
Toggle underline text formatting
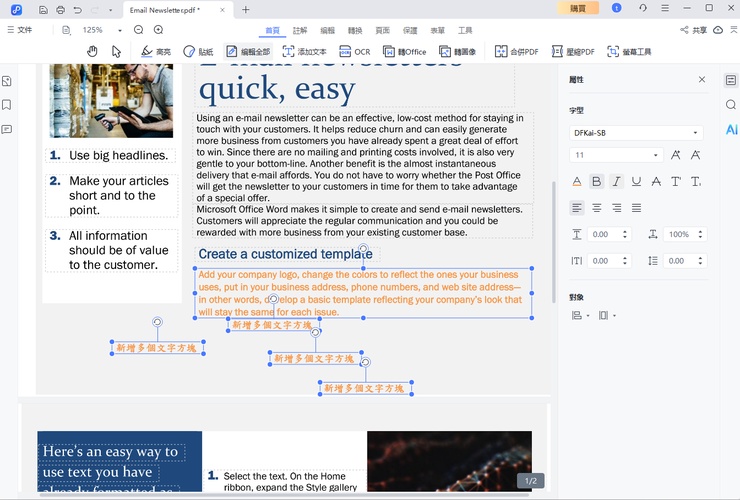click(636, 181)
